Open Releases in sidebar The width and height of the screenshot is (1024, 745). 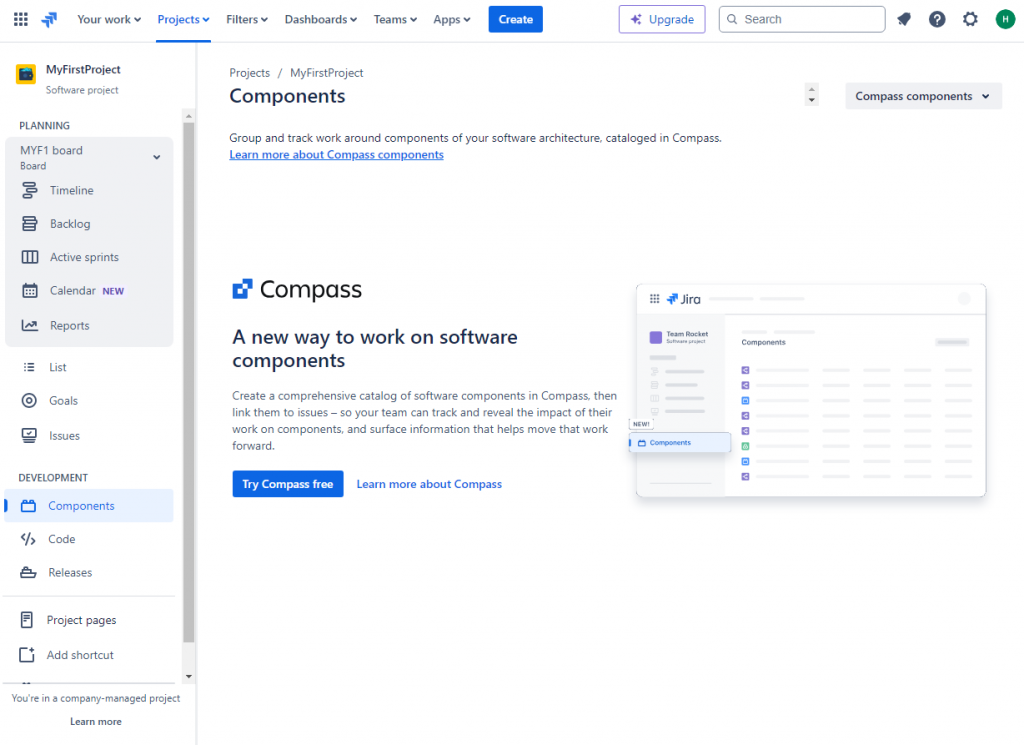click(89, 573)
